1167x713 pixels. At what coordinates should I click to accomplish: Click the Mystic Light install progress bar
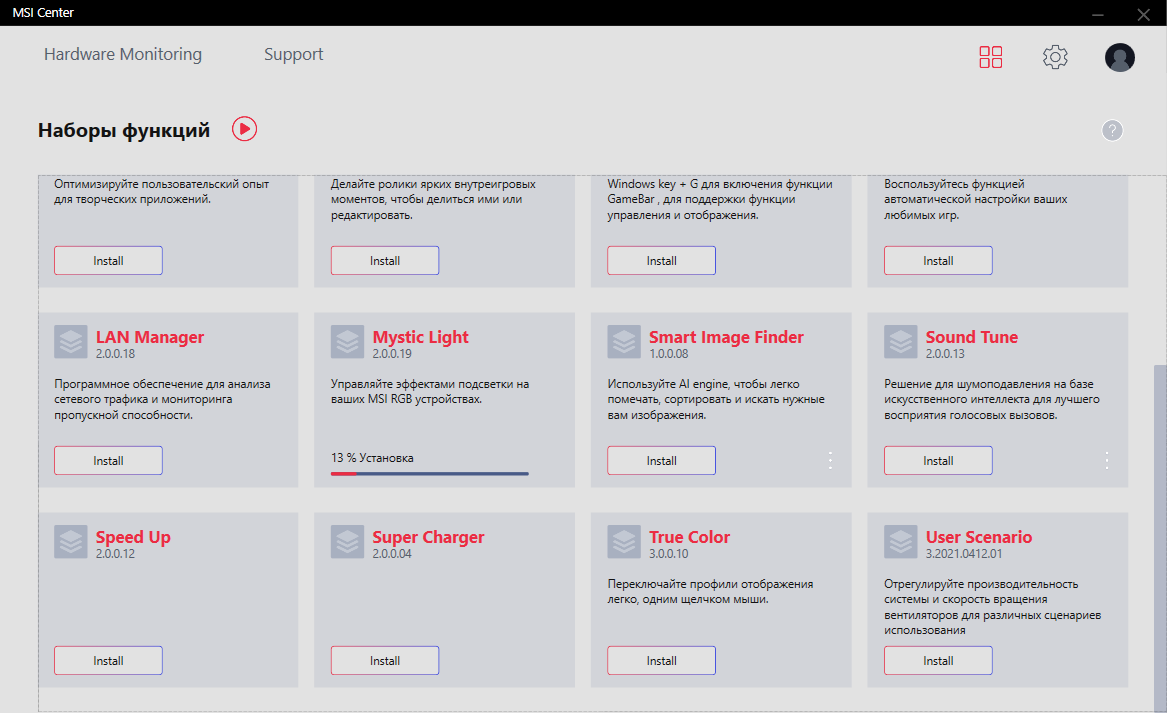429,473
